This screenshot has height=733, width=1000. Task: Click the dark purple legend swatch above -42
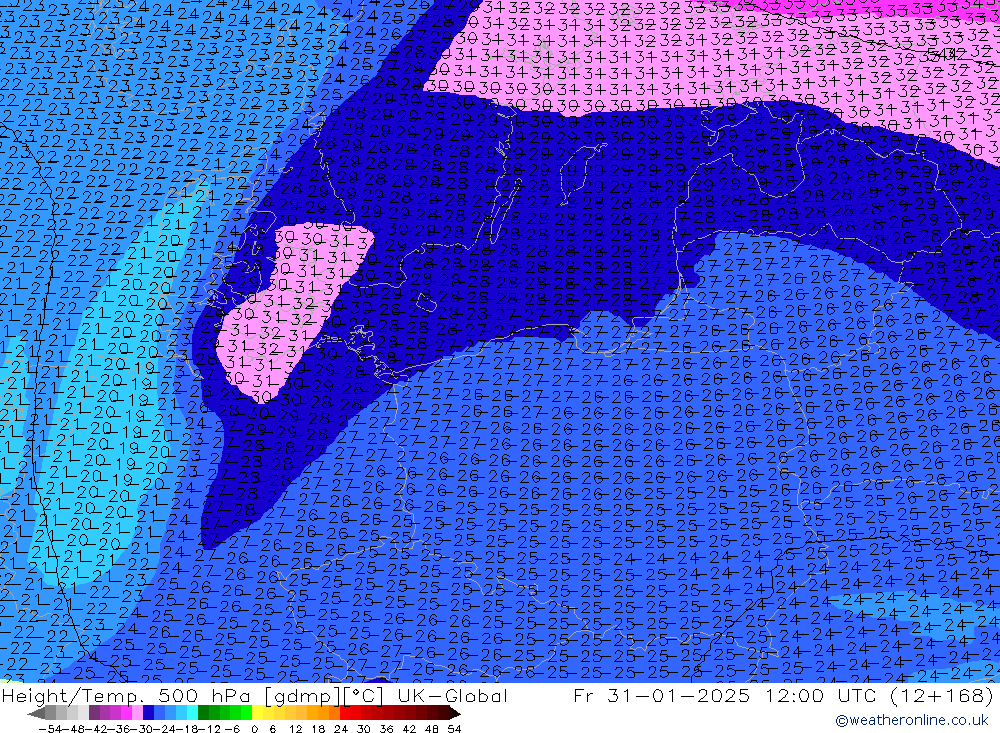[94, 713]
